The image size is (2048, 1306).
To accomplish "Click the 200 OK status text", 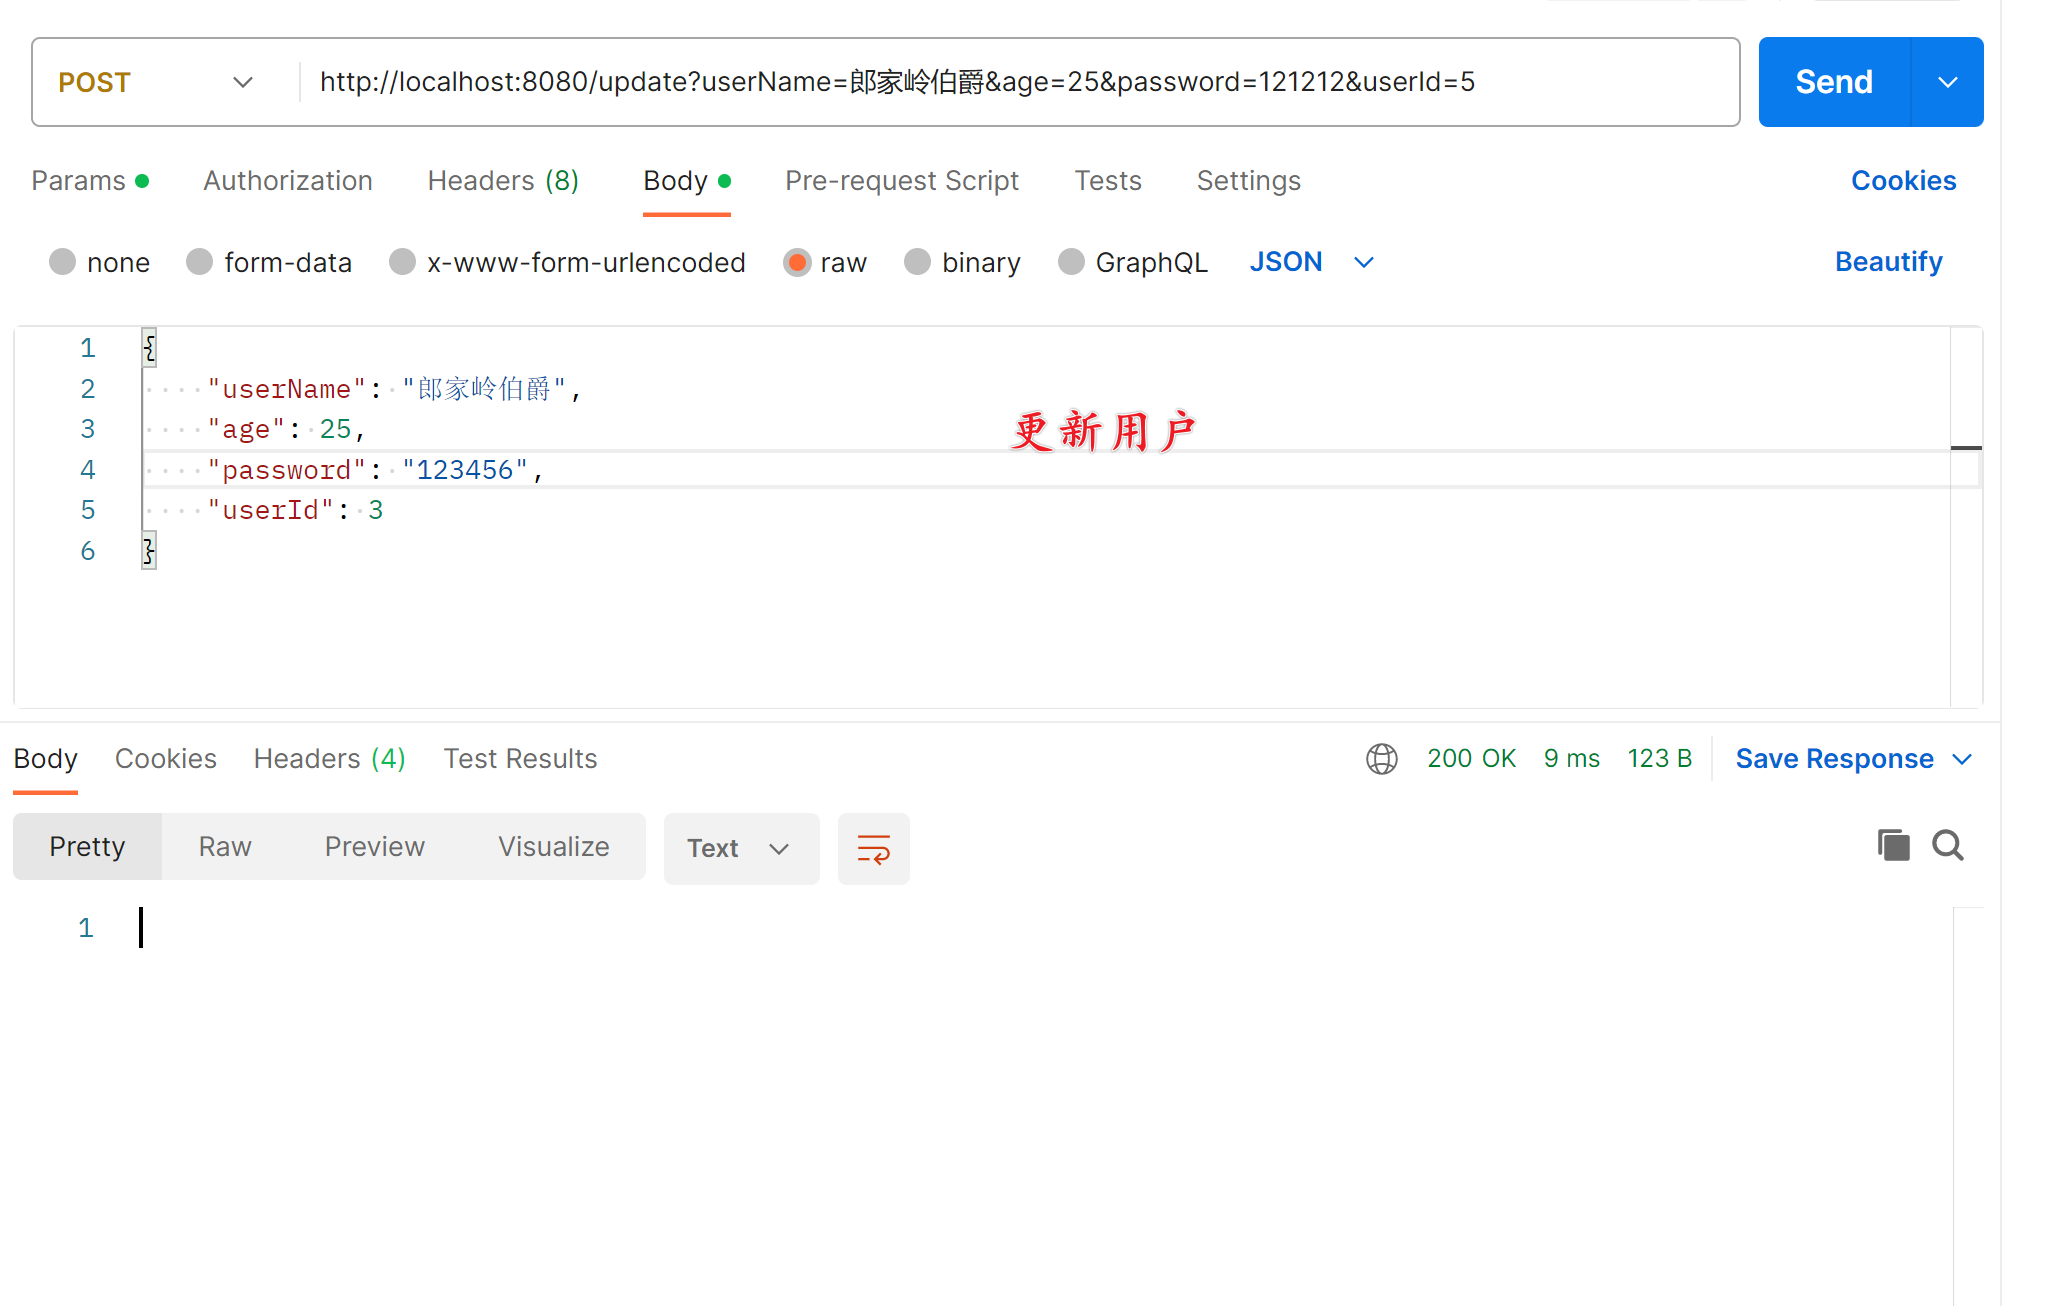I will click(x=1471, y=759).
